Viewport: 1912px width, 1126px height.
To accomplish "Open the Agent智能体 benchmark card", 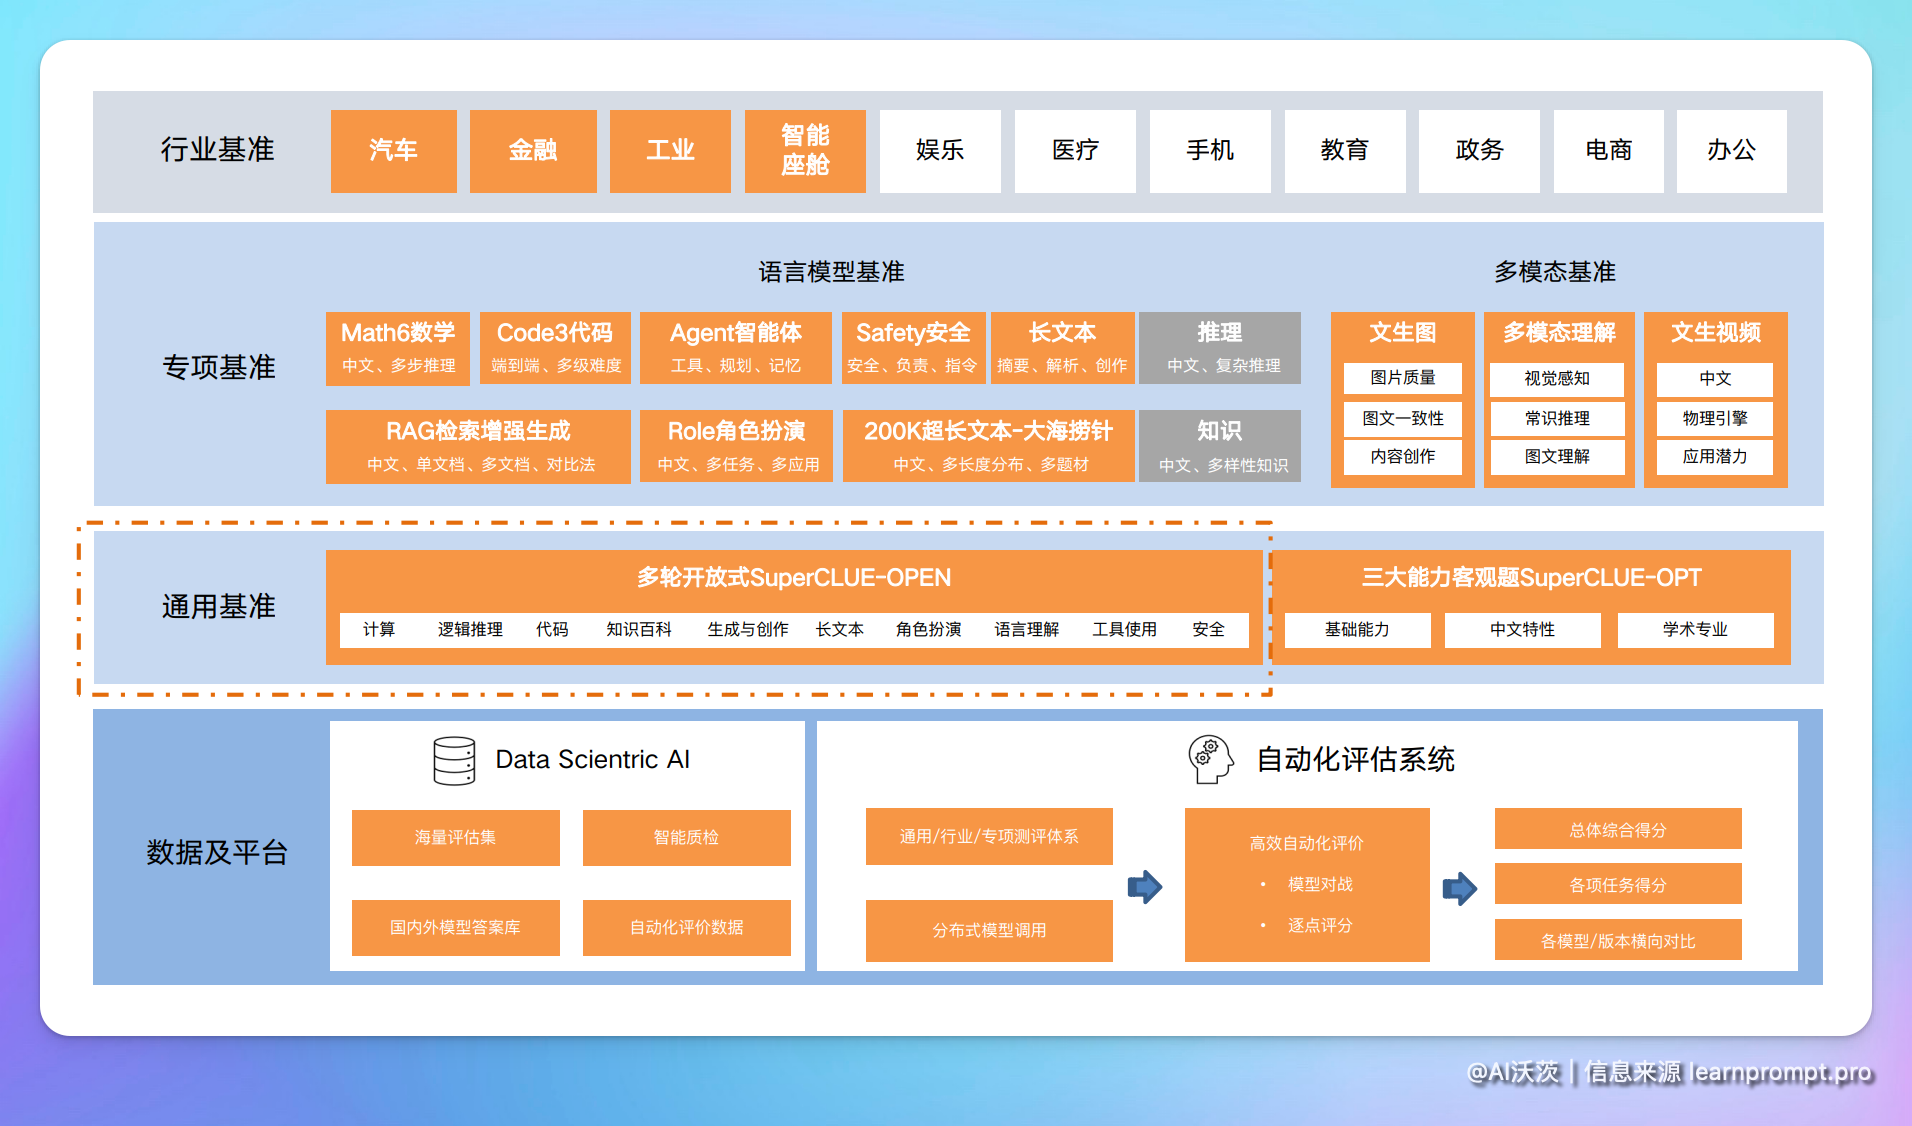I will coord(736,348).
